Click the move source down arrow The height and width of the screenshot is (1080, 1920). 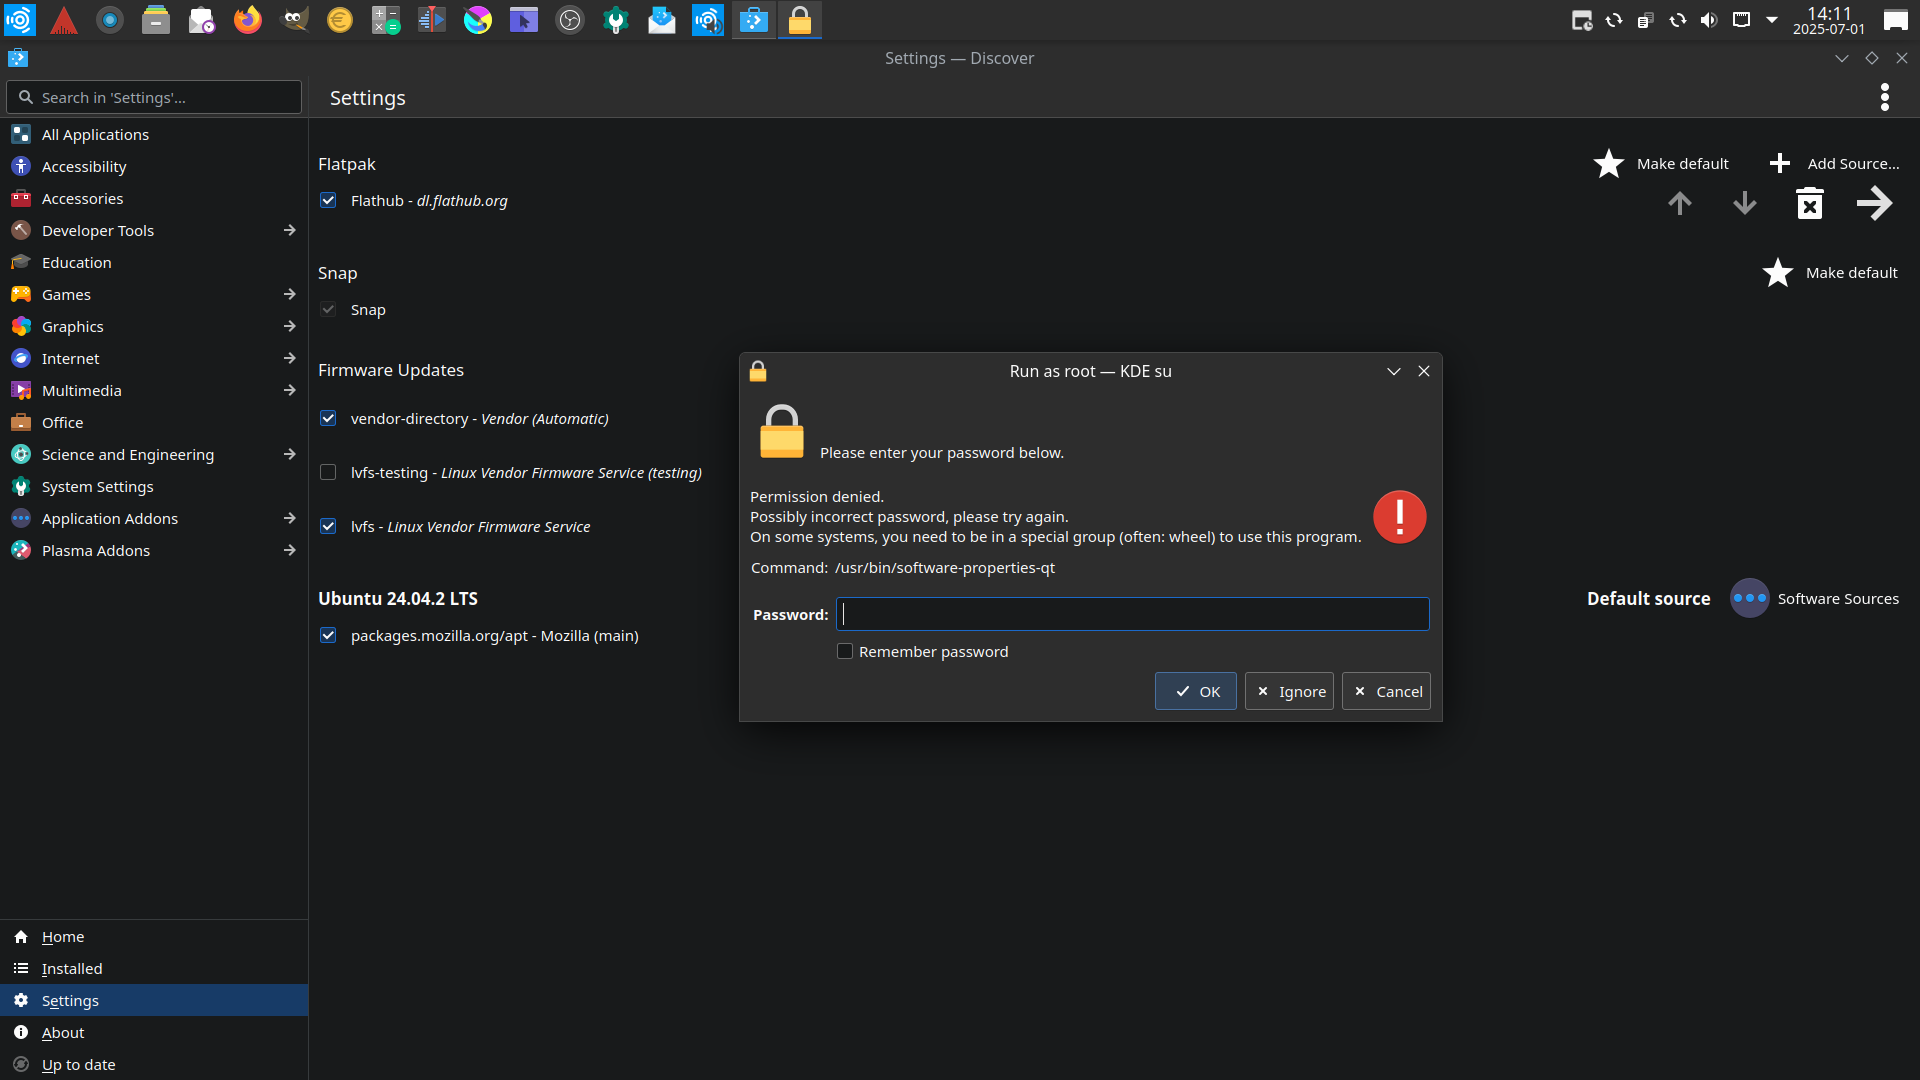1745,204
